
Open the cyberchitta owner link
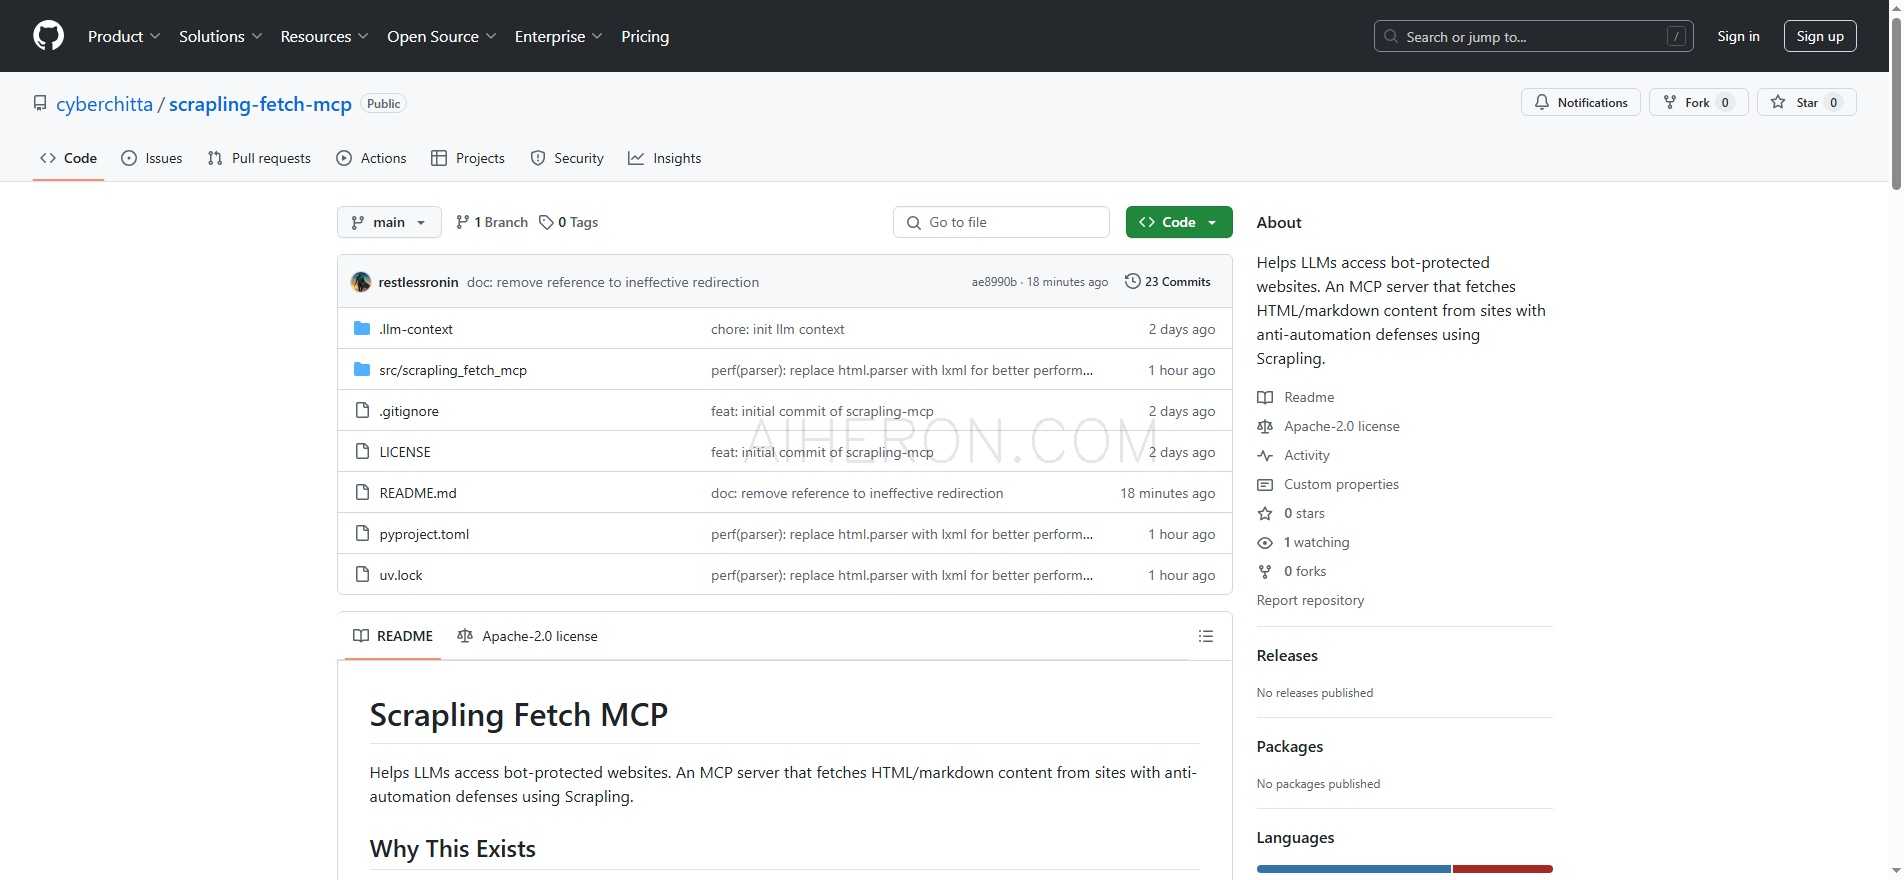(x=104, y=104)
